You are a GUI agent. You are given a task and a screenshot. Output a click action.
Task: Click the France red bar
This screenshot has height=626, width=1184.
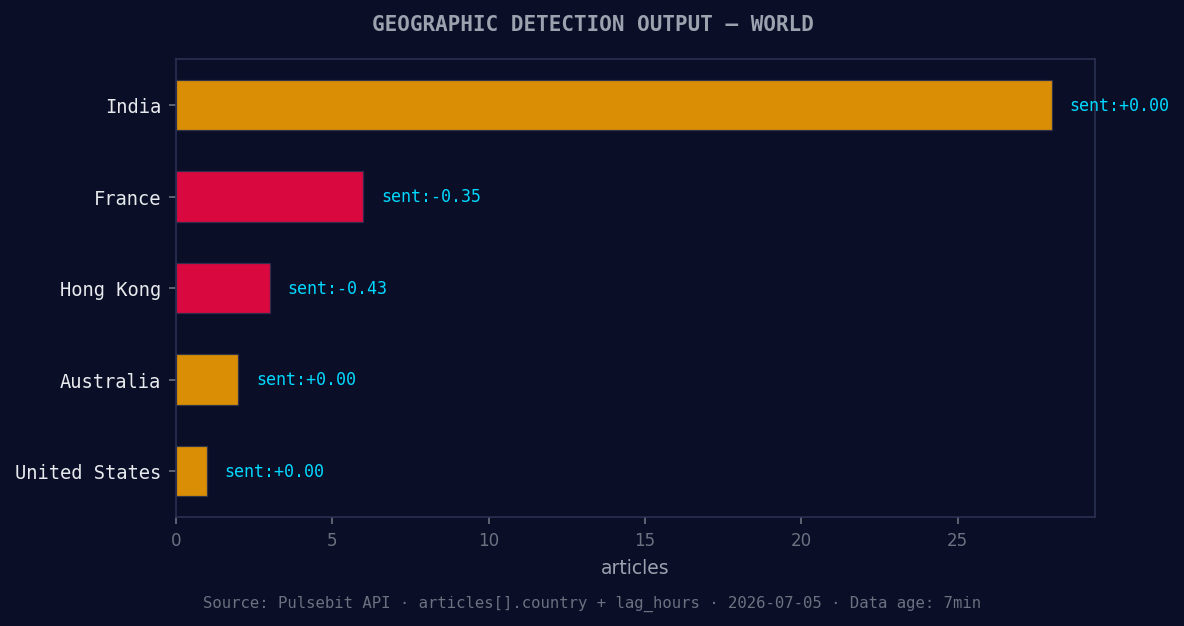(270, 196)
